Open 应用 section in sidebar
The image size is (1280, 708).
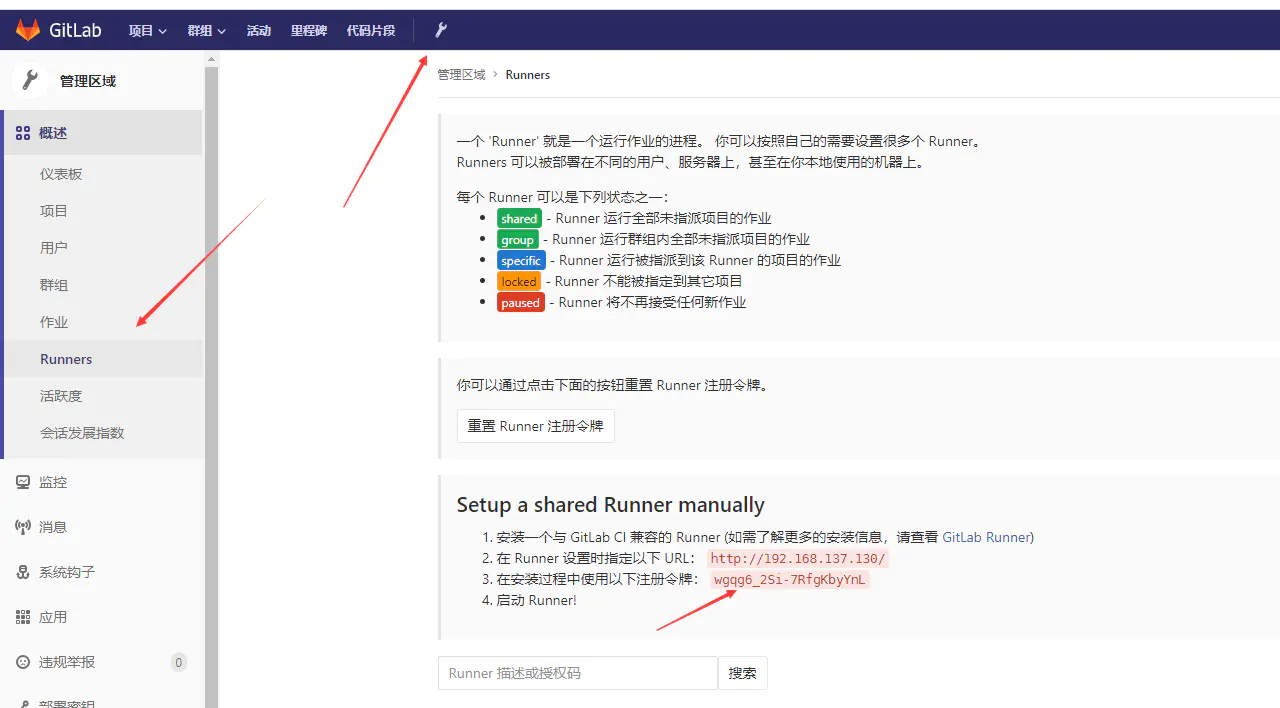[53, 617]
